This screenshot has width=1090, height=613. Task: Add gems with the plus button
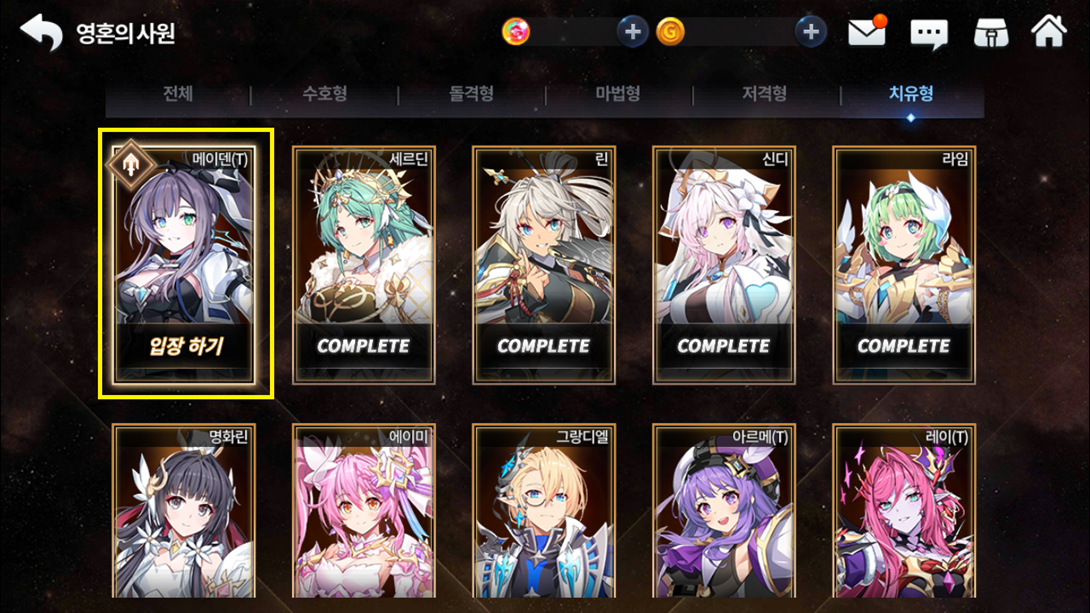point(632,32)
